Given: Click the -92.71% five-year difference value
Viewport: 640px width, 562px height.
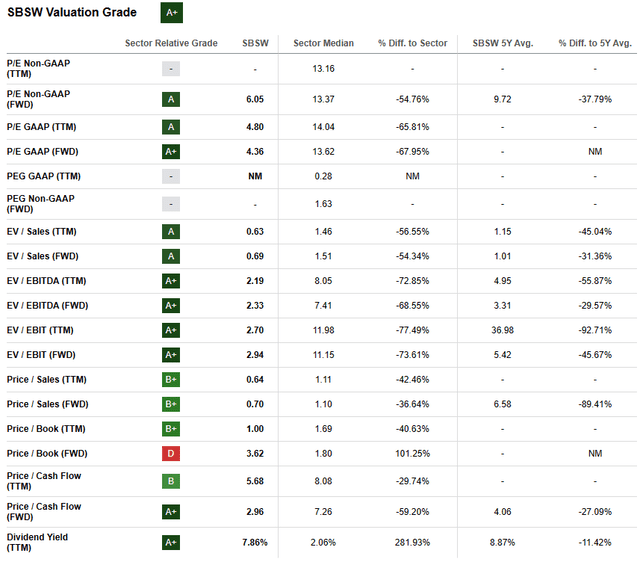Looking at the screenshot, I should click(595, 330).
